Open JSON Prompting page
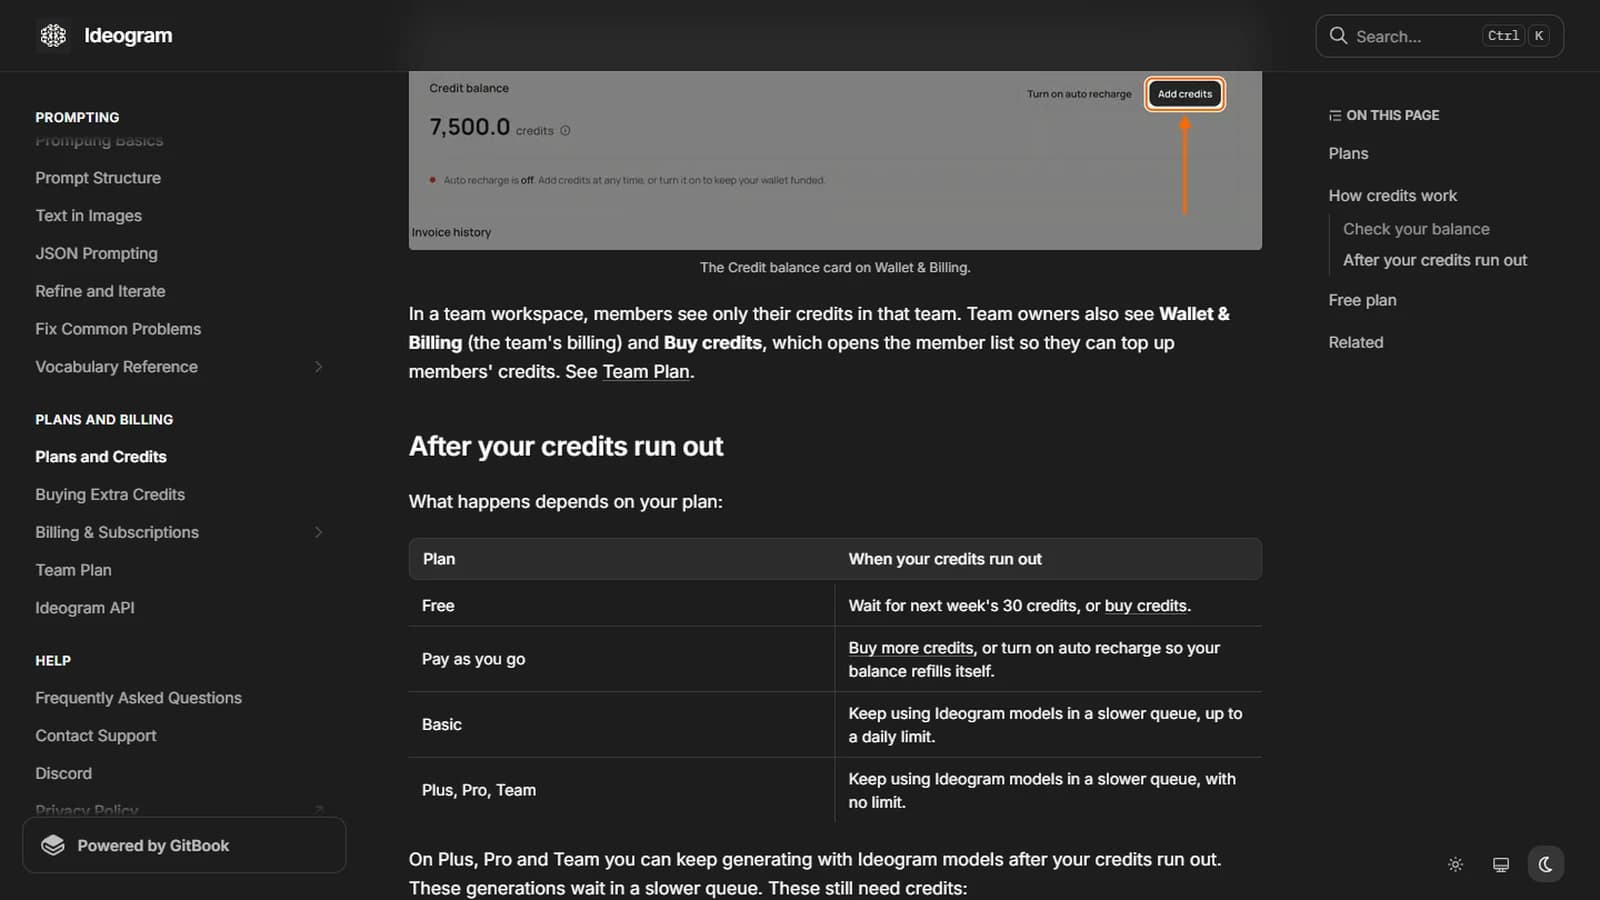The width and height of the screenshot is (1600, 900). point(96,254)
